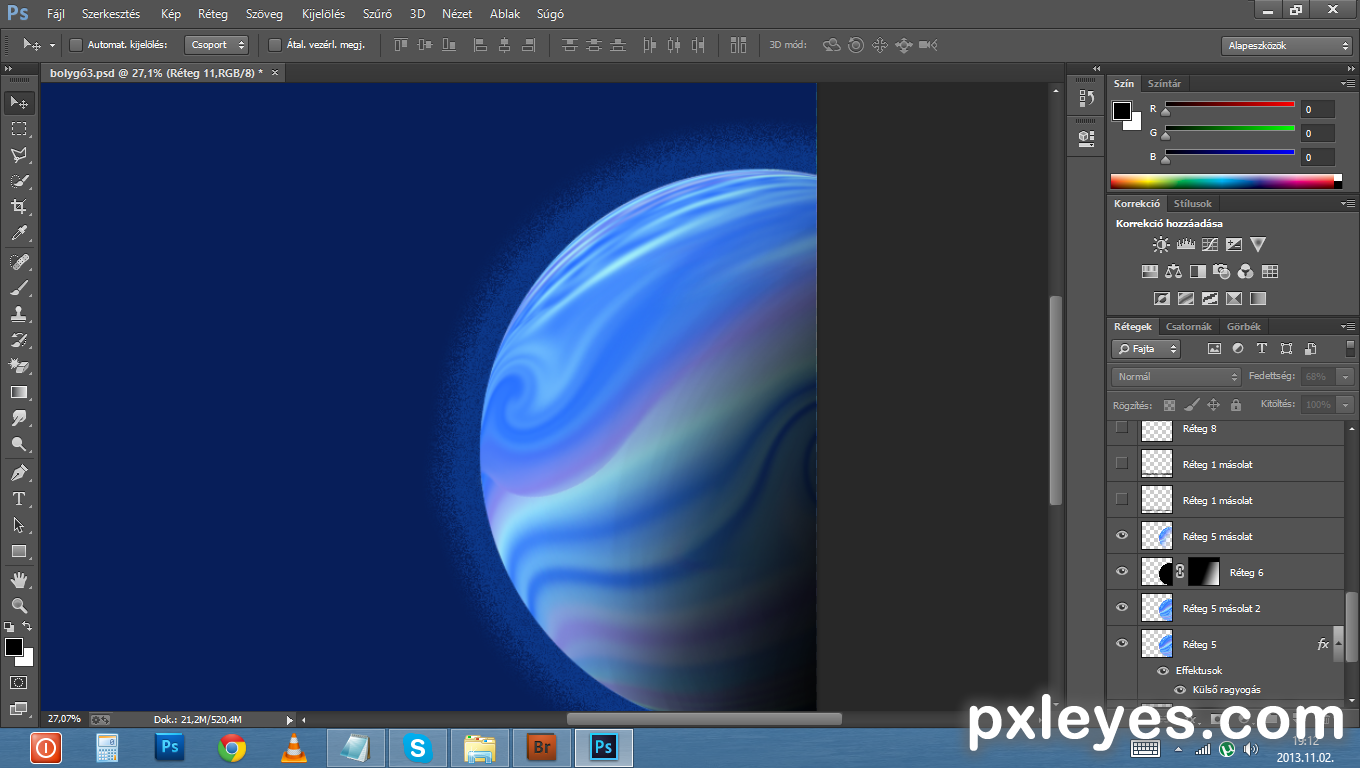Select the Dodge tool
The image size is (1360, 768).
point(19,444)
